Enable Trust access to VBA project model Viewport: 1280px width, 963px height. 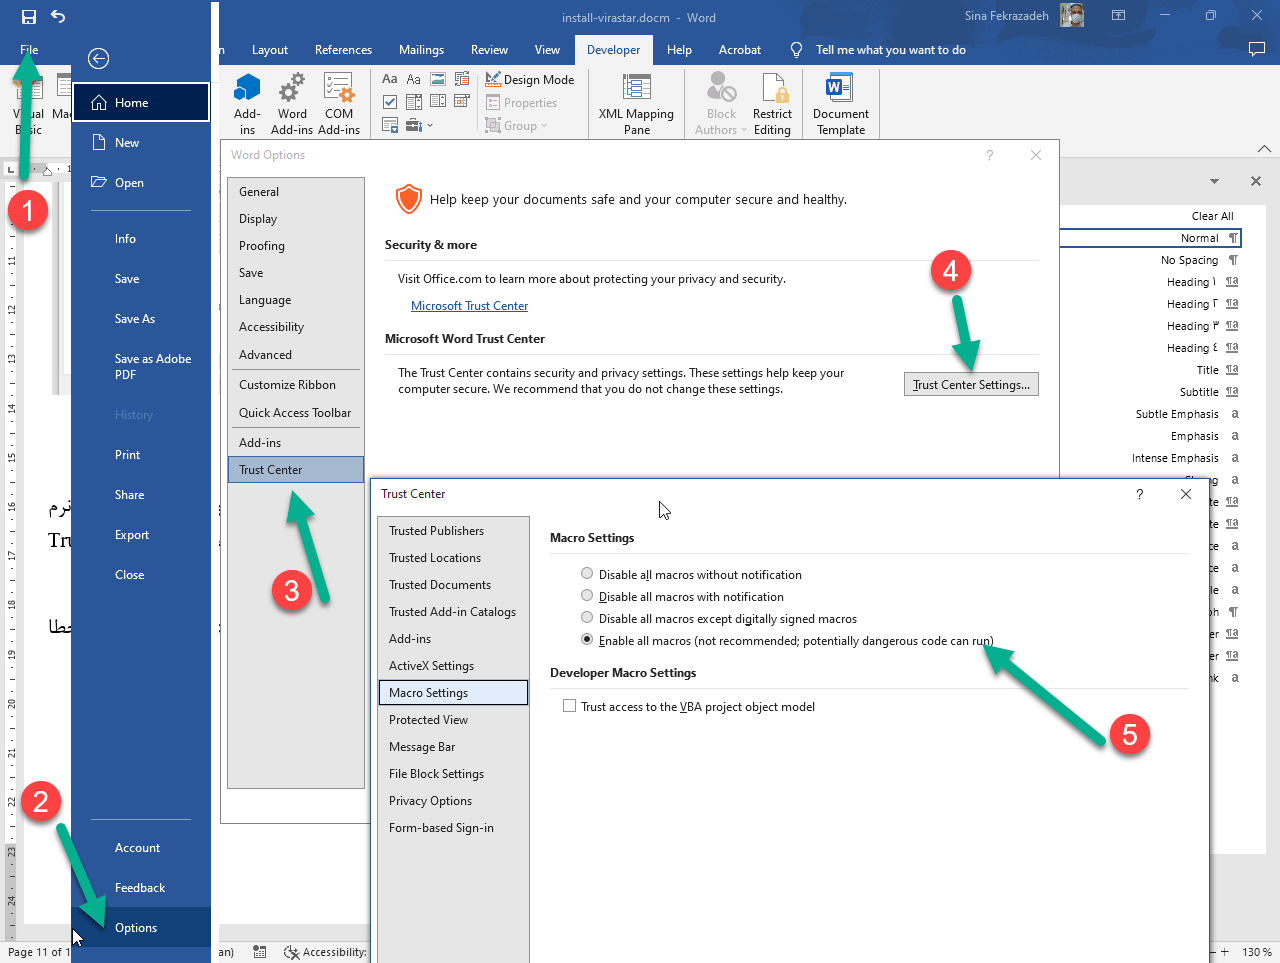pyautogui.click(x=570, y=706)
